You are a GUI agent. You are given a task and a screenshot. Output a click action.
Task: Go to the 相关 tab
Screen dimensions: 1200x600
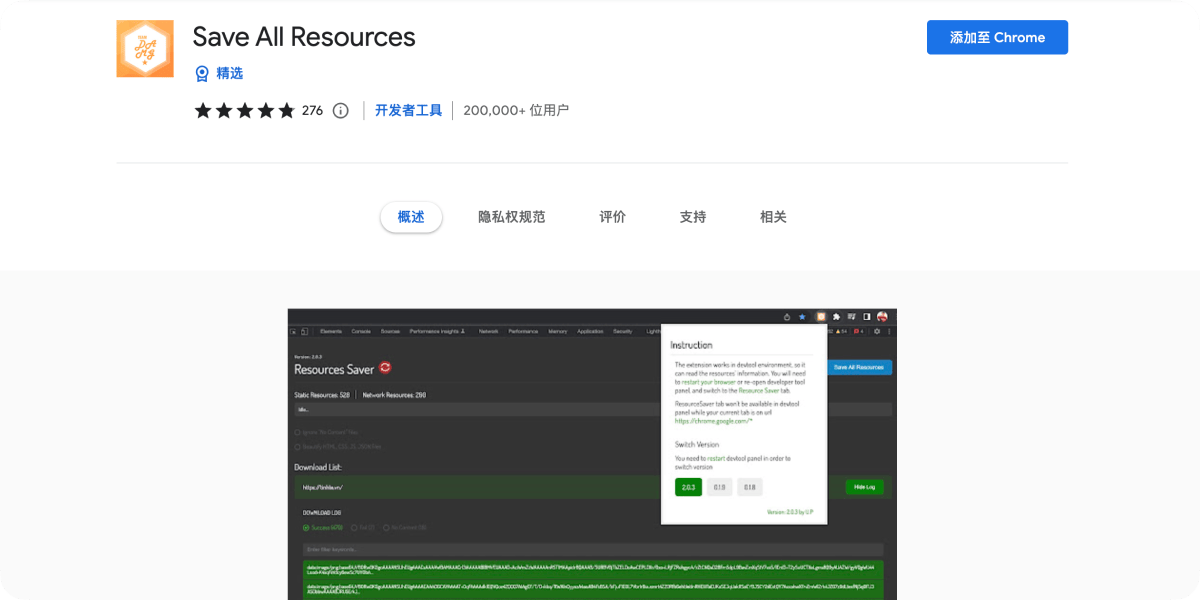click(773, 217)
